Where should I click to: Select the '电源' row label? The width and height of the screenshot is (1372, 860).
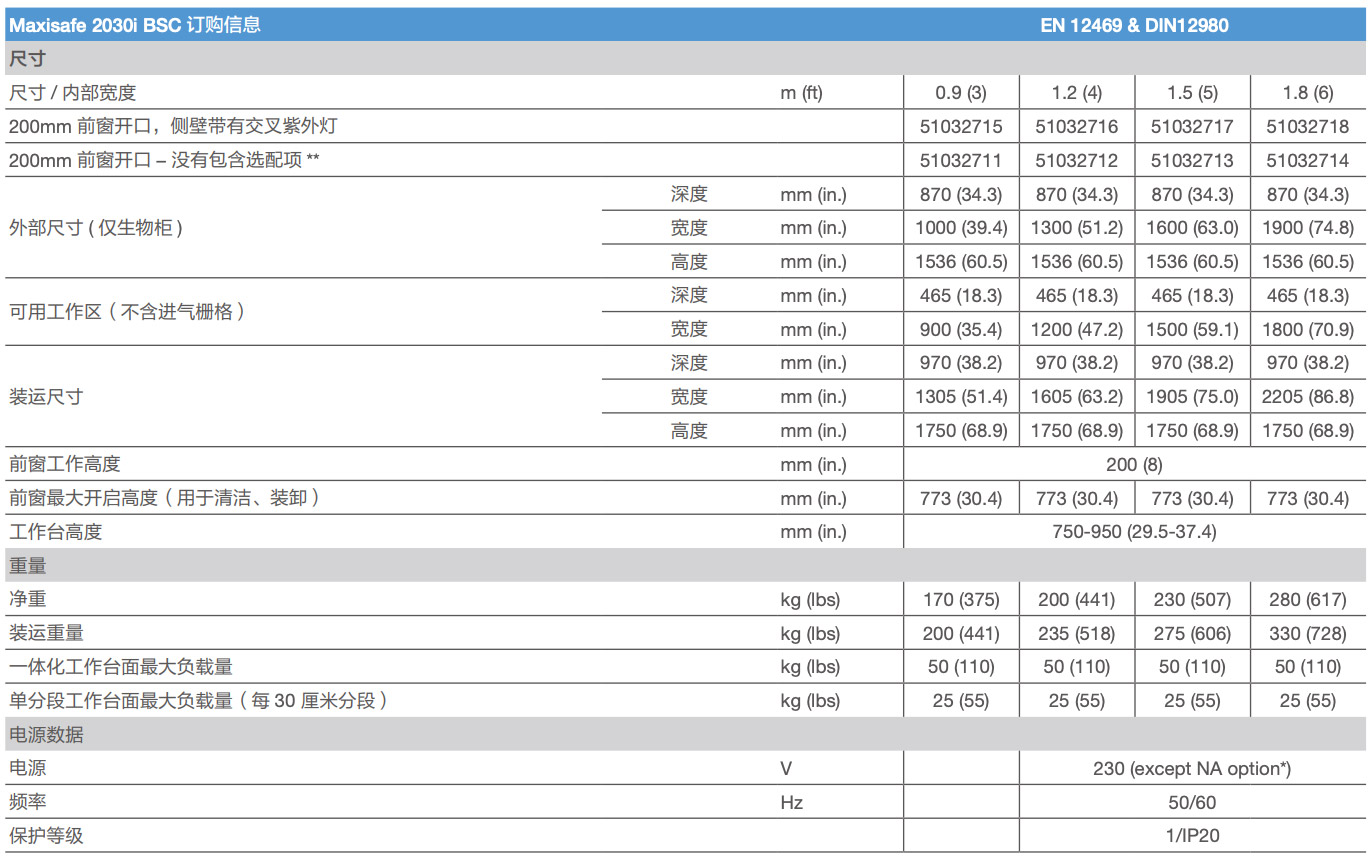coord(28,769)
